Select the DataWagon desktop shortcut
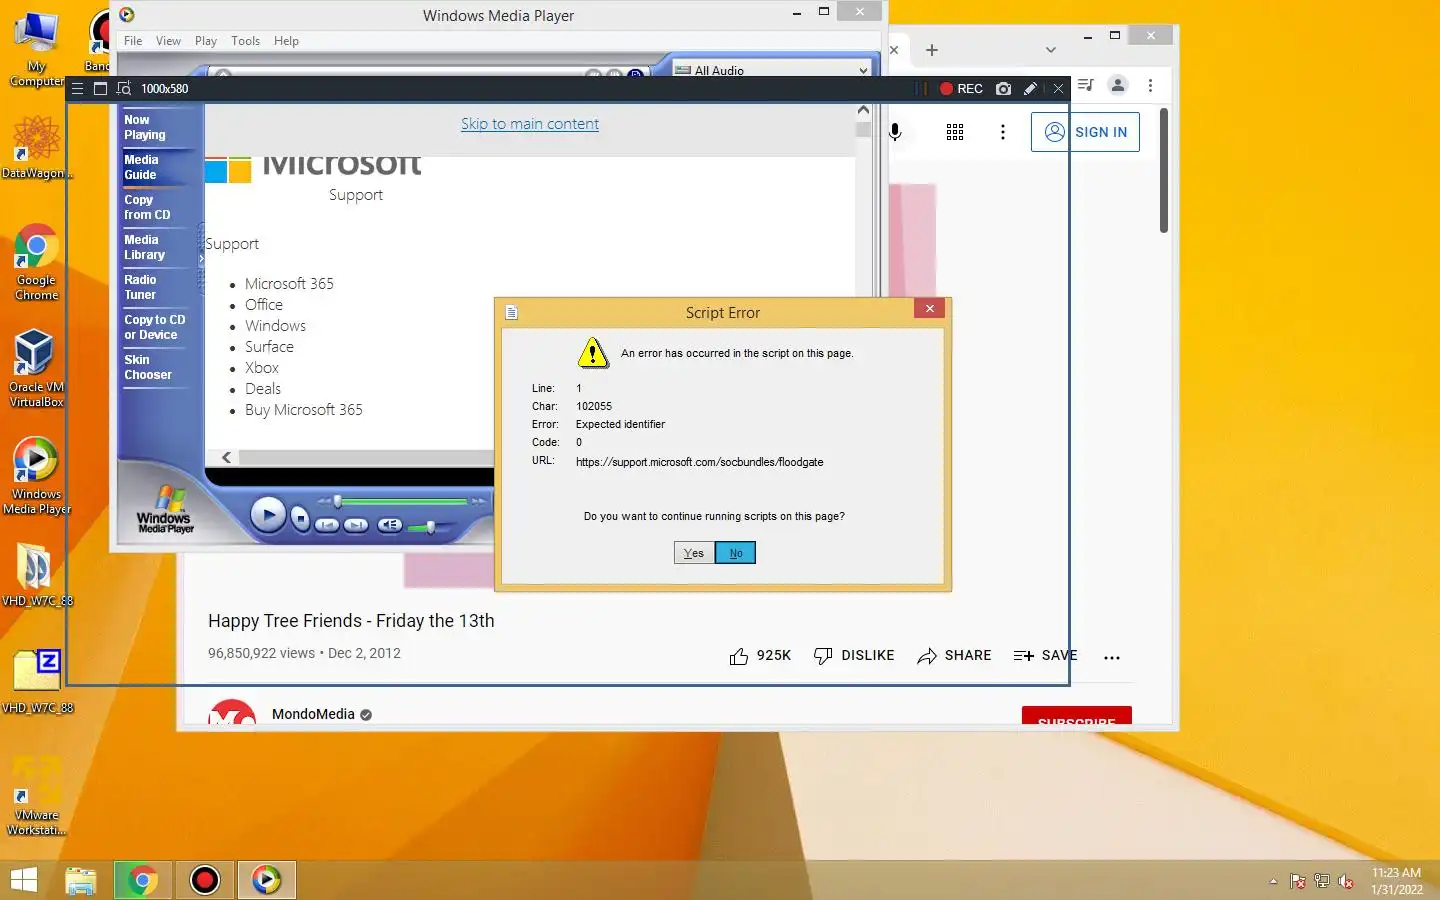Image resolution: width=1440 pixels, height=900 pixels. 36,147
